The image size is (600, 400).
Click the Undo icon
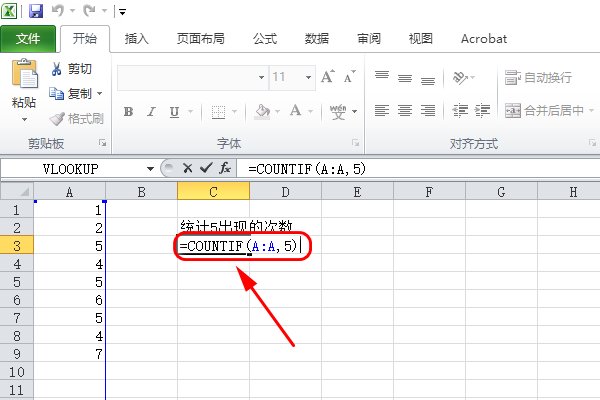click(x=58, y=11)
